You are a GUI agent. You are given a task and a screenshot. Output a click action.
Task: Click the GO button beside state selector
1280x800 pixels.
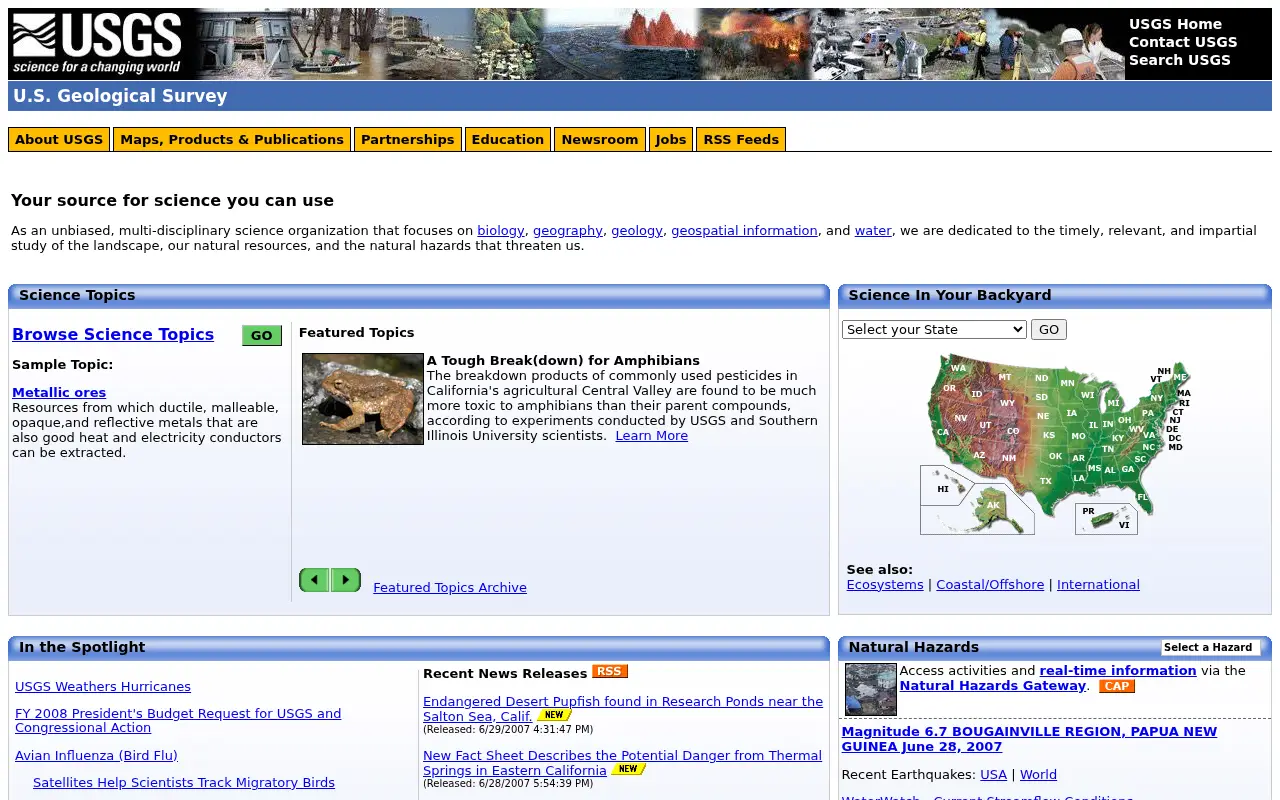click(1049, 329)
